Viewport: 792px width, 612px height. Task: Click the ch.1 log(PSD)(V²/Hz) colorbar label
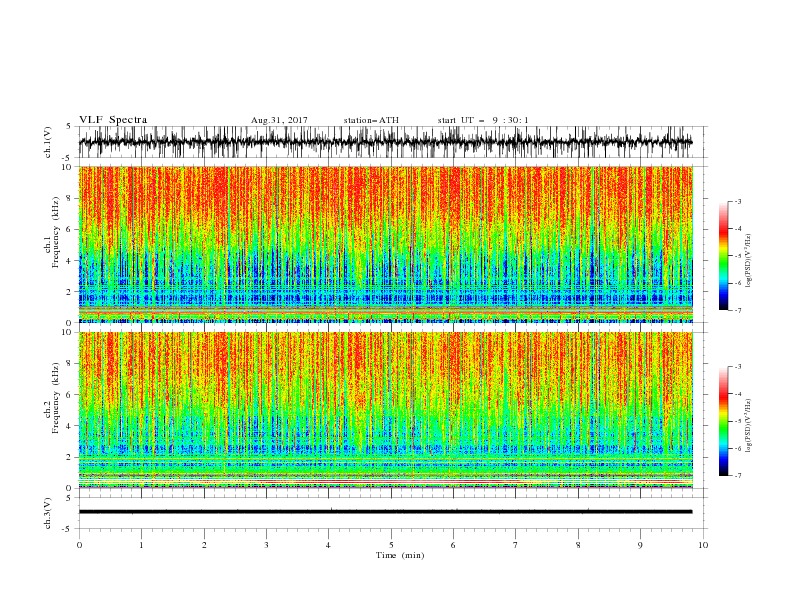[x=748, y=261]
